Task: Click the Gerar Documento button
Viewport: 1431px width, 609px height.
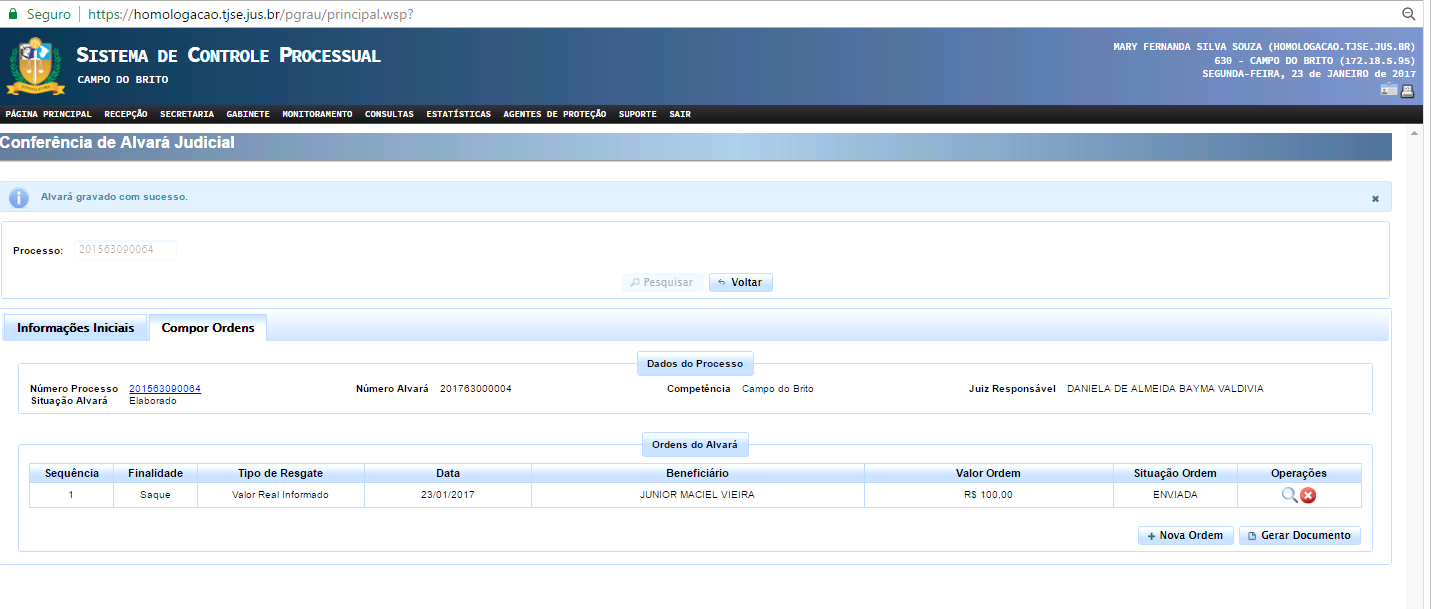Action: click(1299, 535)
